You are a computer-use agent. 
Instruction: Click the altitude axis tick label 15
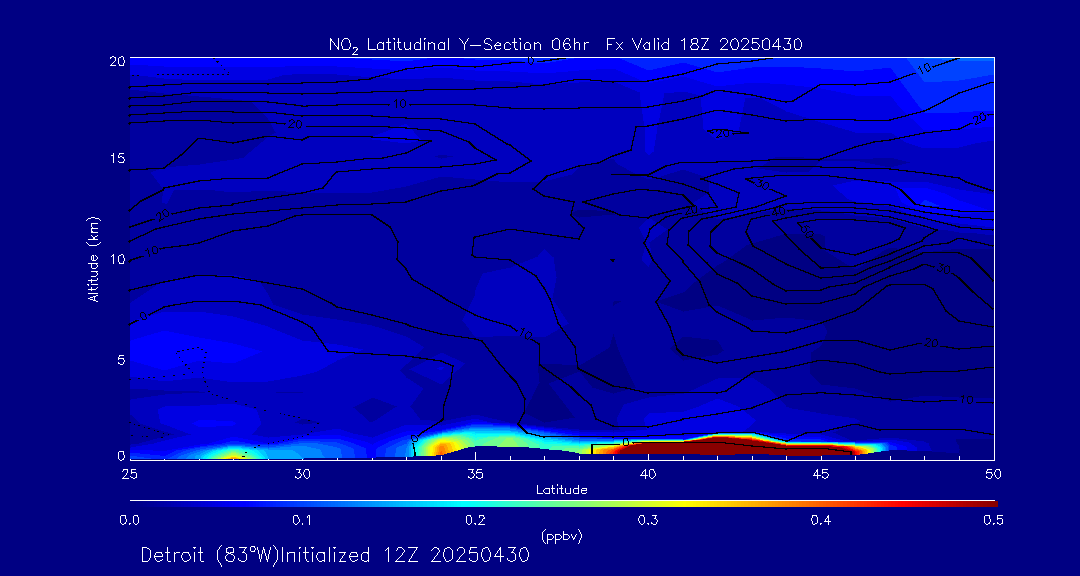point(118,158)
